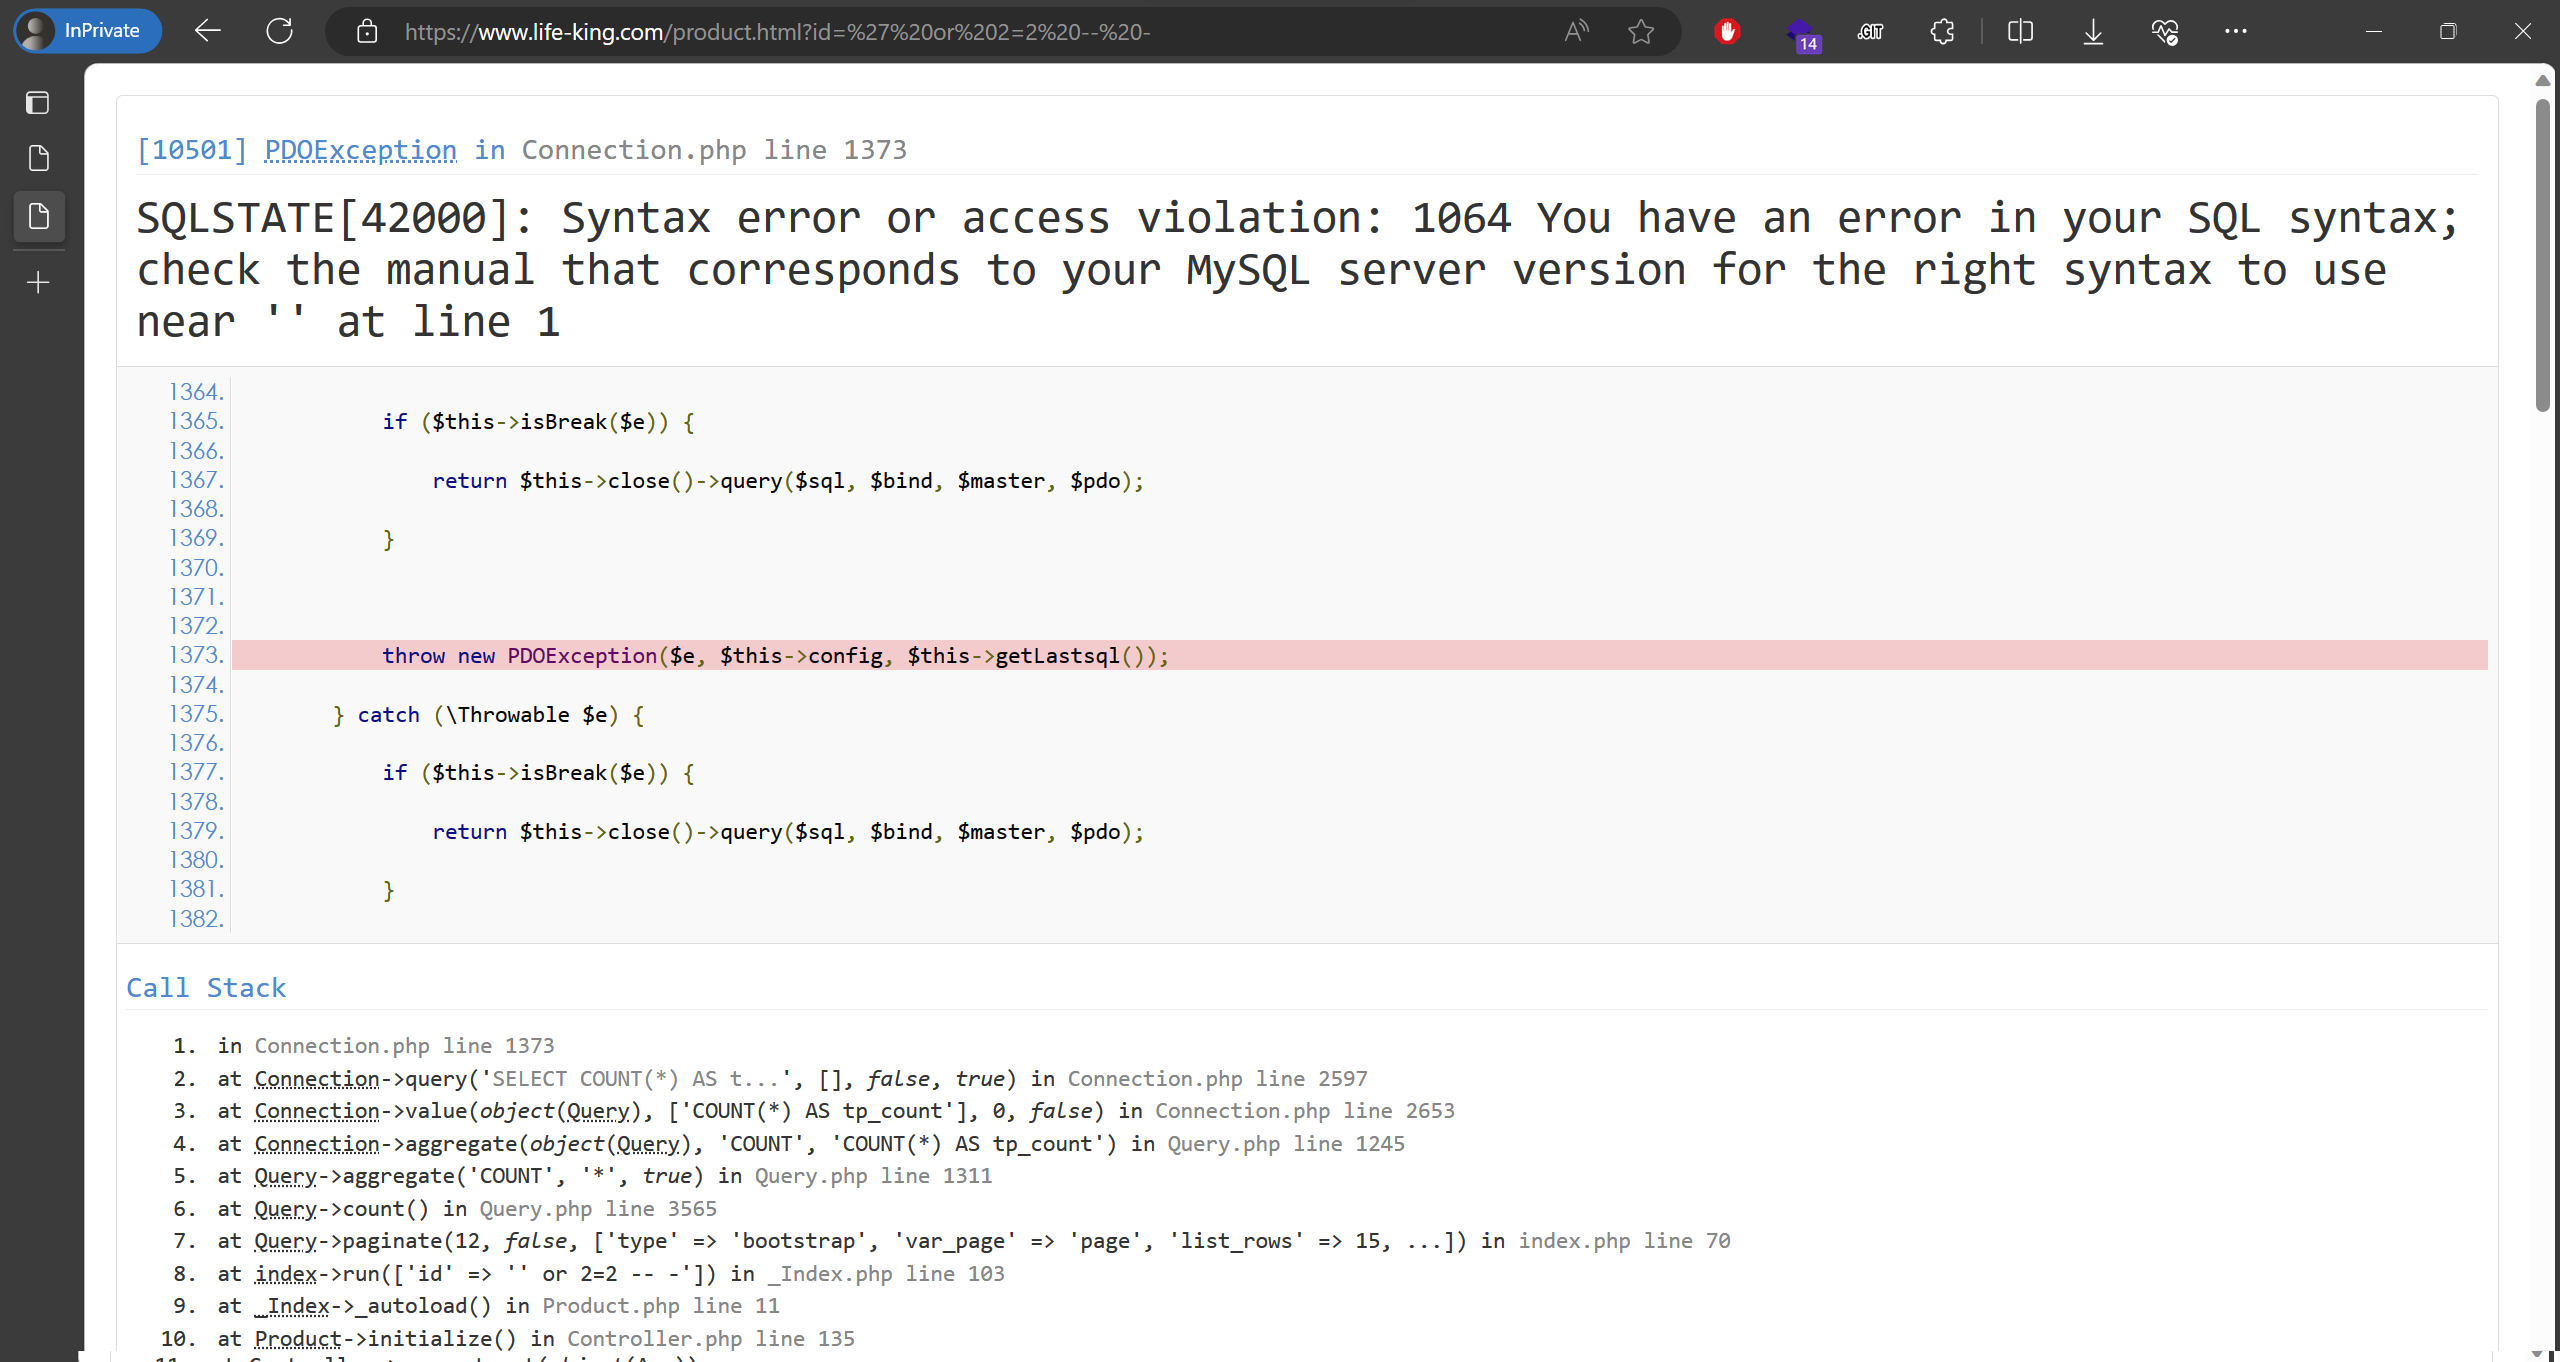Click the PDOException link in header
The height and width of the screenshot is (1362, 2560).
[x=360, y=150]
